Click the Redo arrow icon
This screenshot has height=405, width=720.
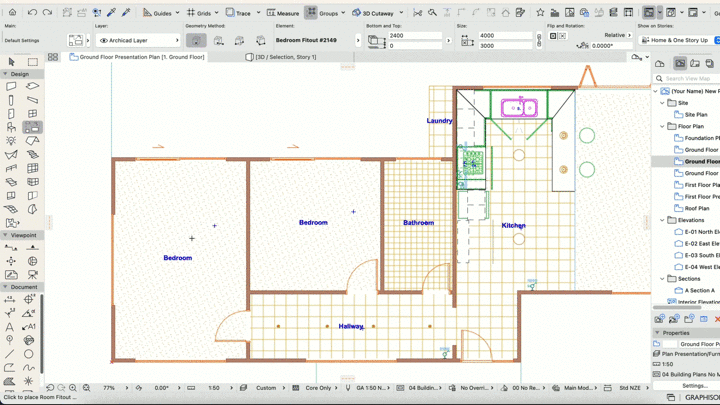point(47,13)
